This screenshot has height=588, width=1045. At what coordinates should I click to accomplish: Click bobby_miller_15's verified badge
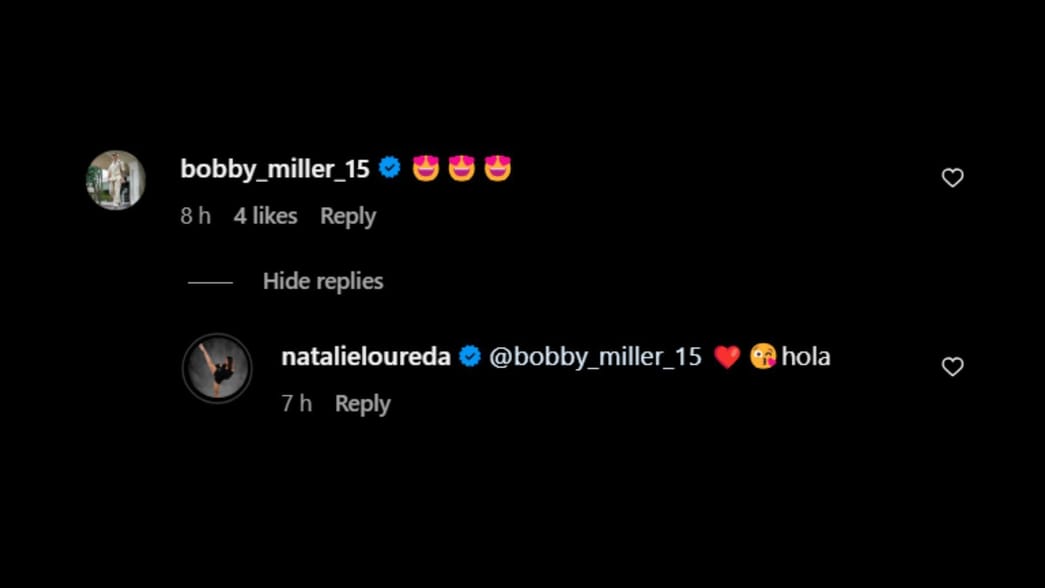pos(389,168)
